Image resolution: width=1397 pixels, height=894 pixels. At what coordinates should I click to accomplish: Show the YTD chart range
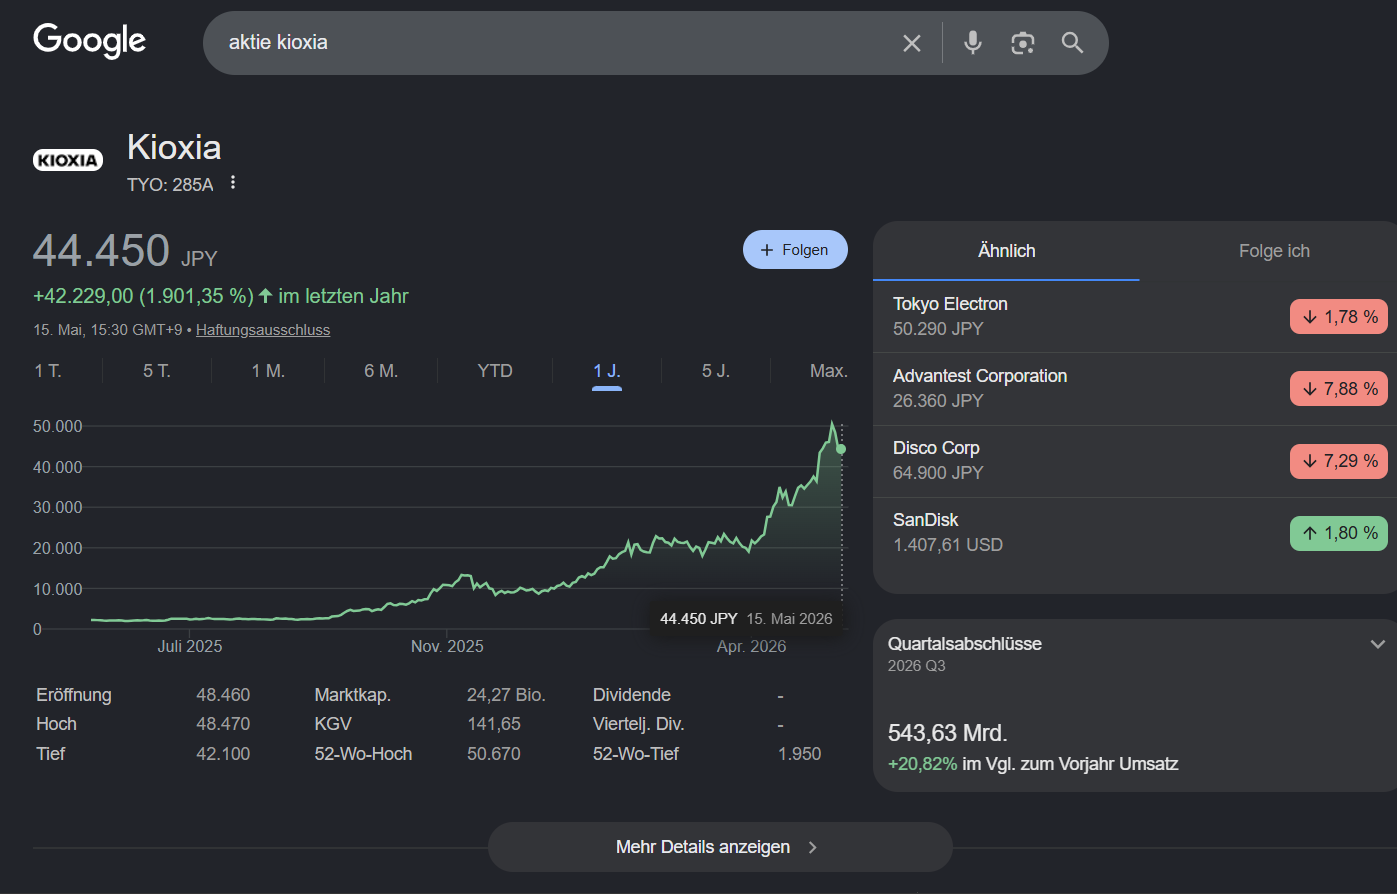coord(495,371)
